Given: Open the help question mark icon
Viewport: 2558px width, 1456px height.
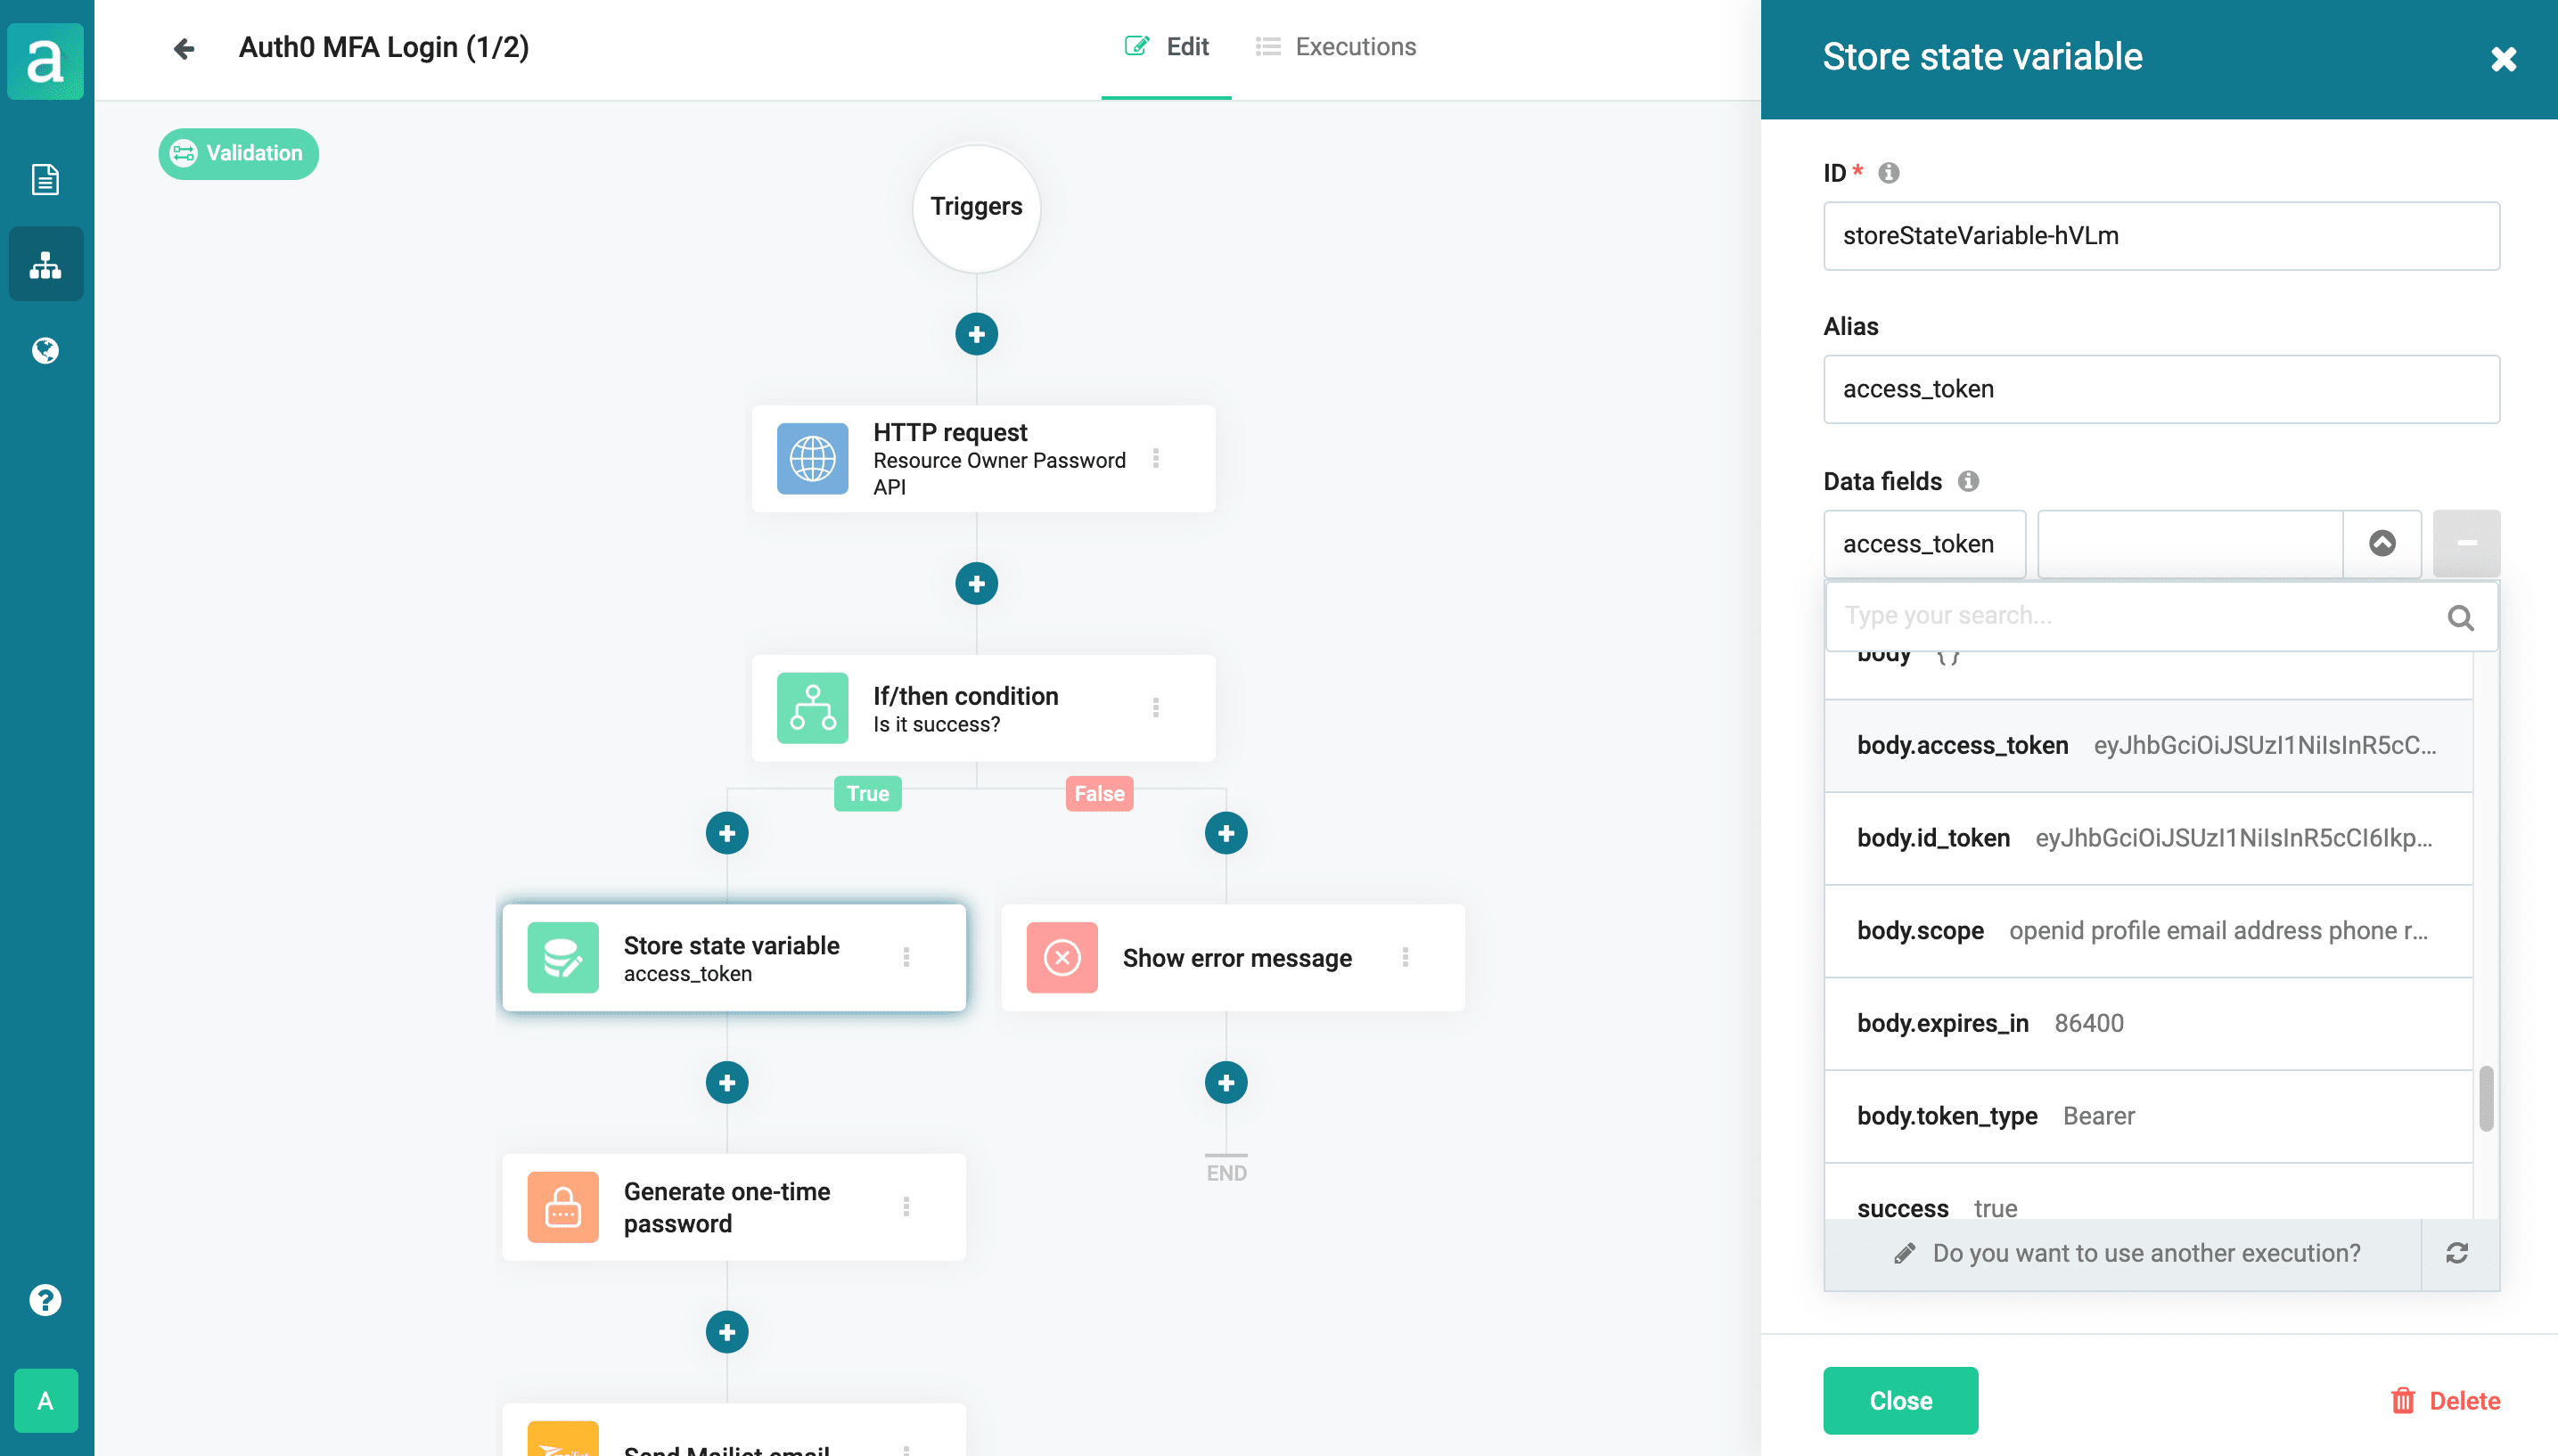Looking at the screenshot, I should coord(46,1300).
